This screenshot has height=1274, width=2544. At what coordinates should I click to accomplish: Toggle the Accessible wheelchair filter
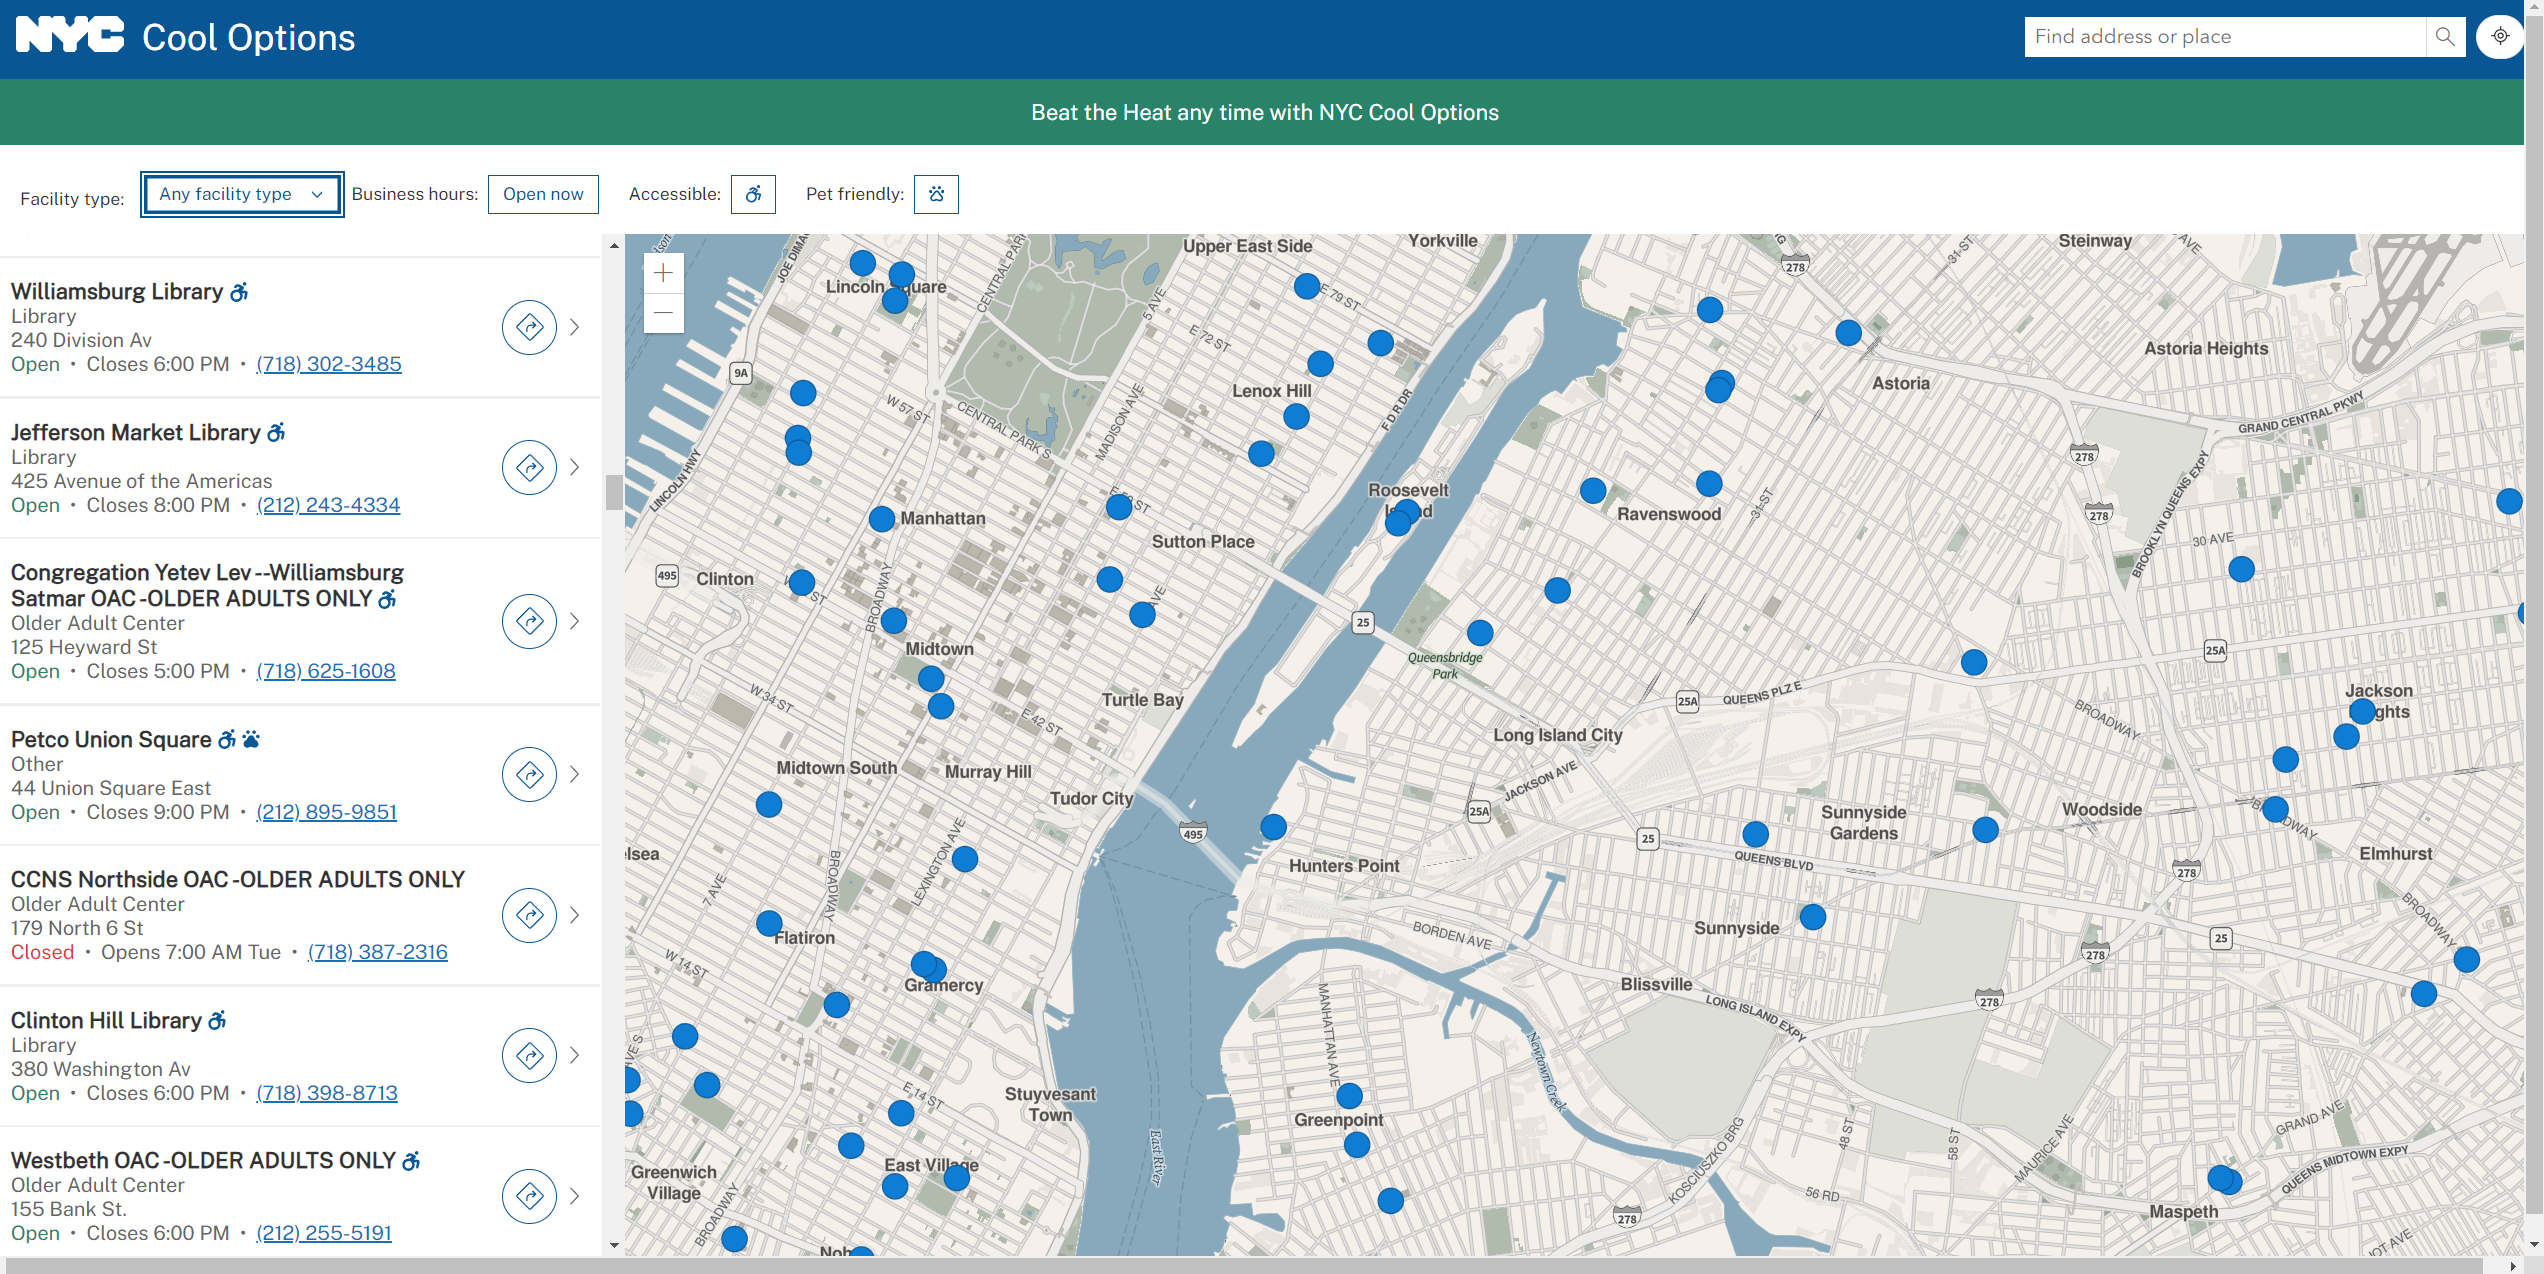753,194
